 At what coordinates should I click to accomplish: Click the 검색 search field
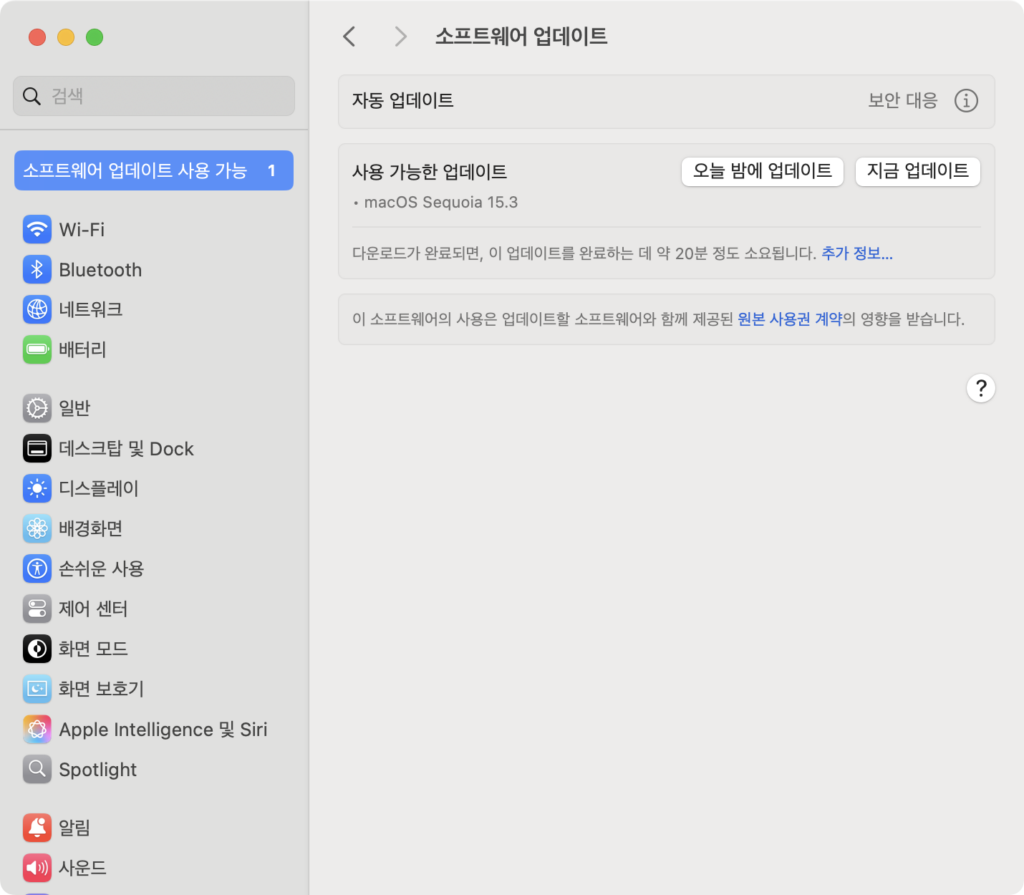[x=153, y=96]
